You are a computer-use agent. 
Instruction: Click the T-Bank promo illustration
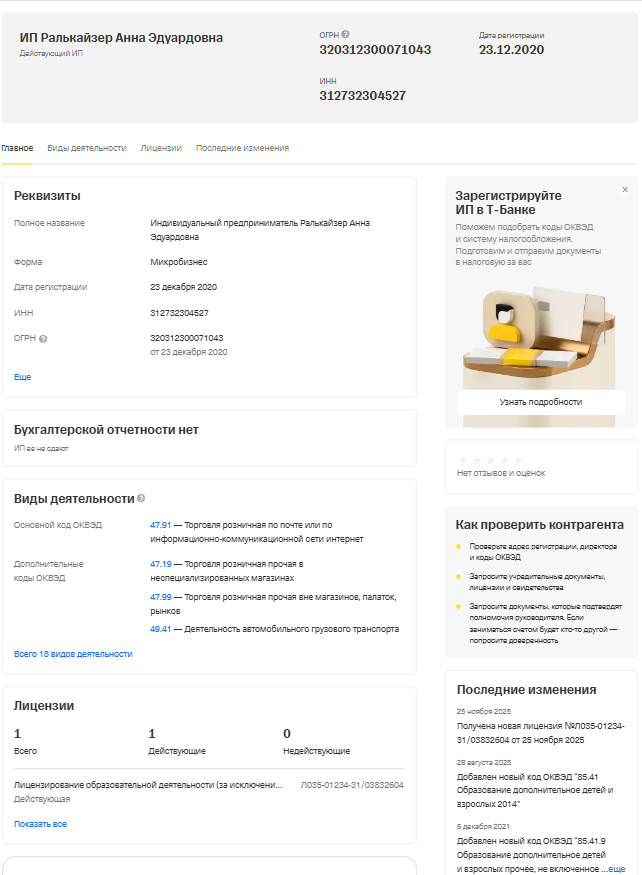[x=541, y=332]
